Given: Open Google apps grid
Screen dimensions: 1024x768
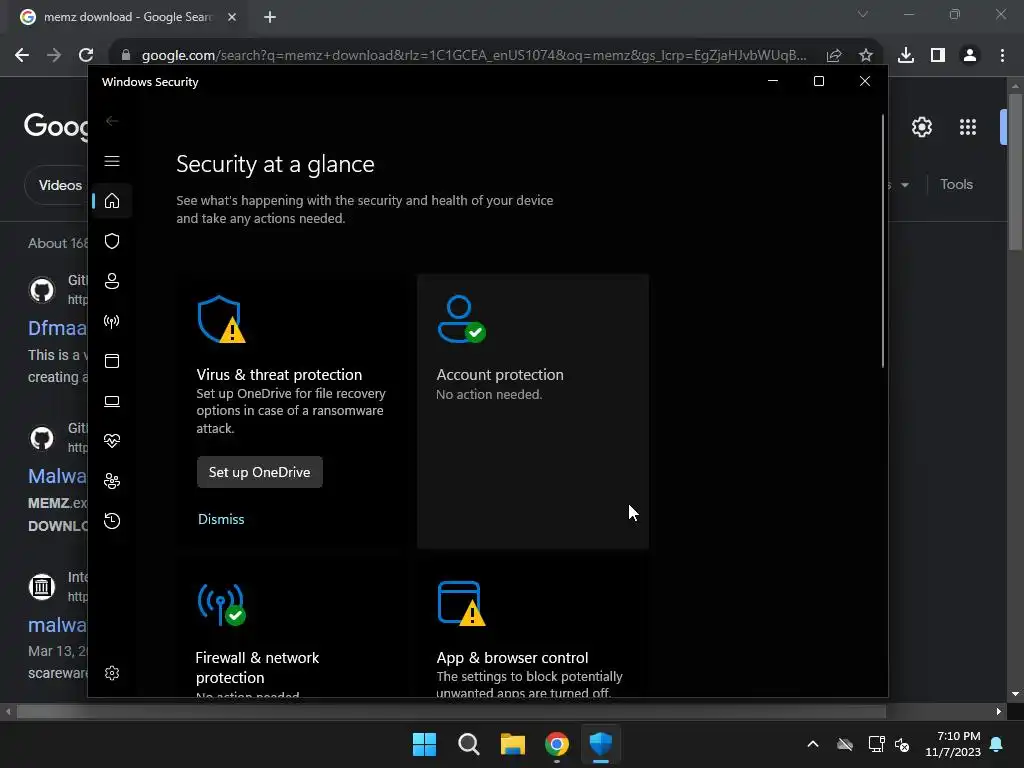Looking at the screenshot, I should click(968, 127).
